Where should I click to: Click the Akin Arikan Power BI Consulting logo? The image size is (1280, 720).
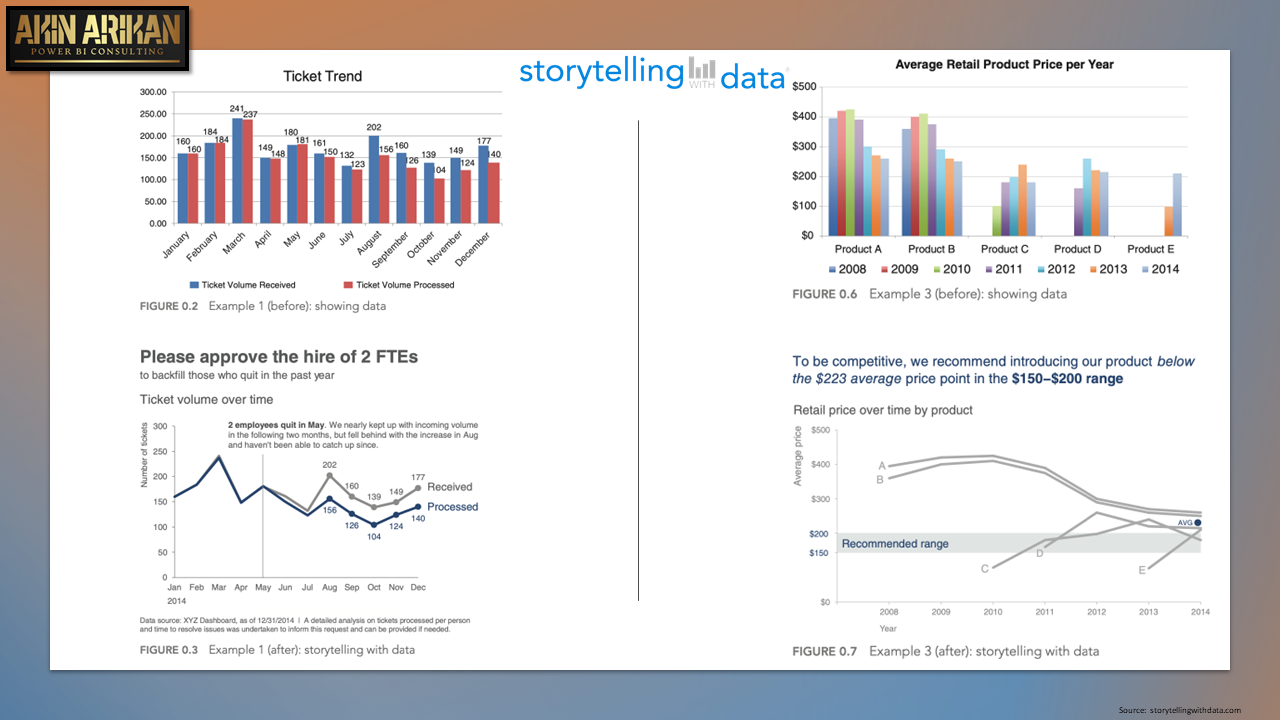tap(97, 37)
